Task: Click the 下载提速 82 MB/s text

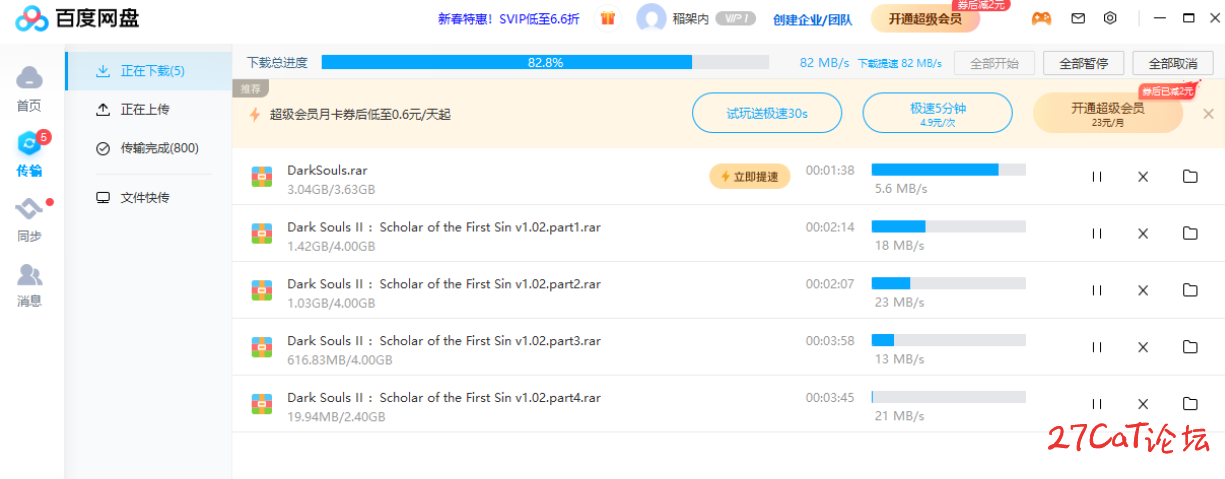Action: pyautogui.click(x=900, y=62)
